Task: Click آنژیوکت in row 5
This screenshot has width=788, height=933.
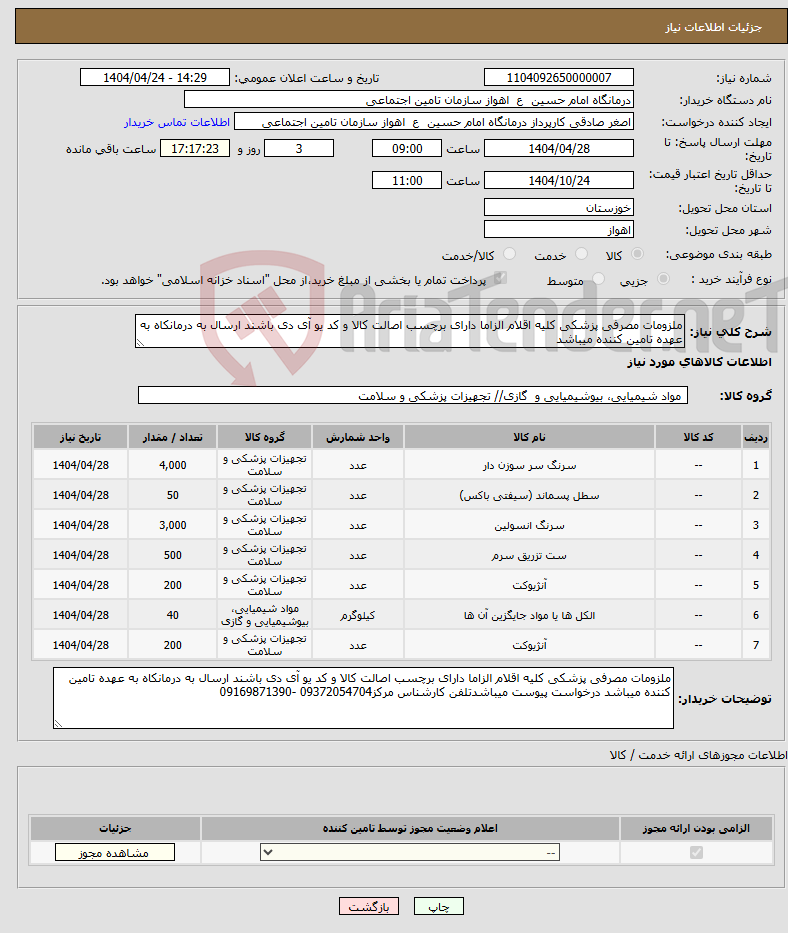Action: click(529, 586)
